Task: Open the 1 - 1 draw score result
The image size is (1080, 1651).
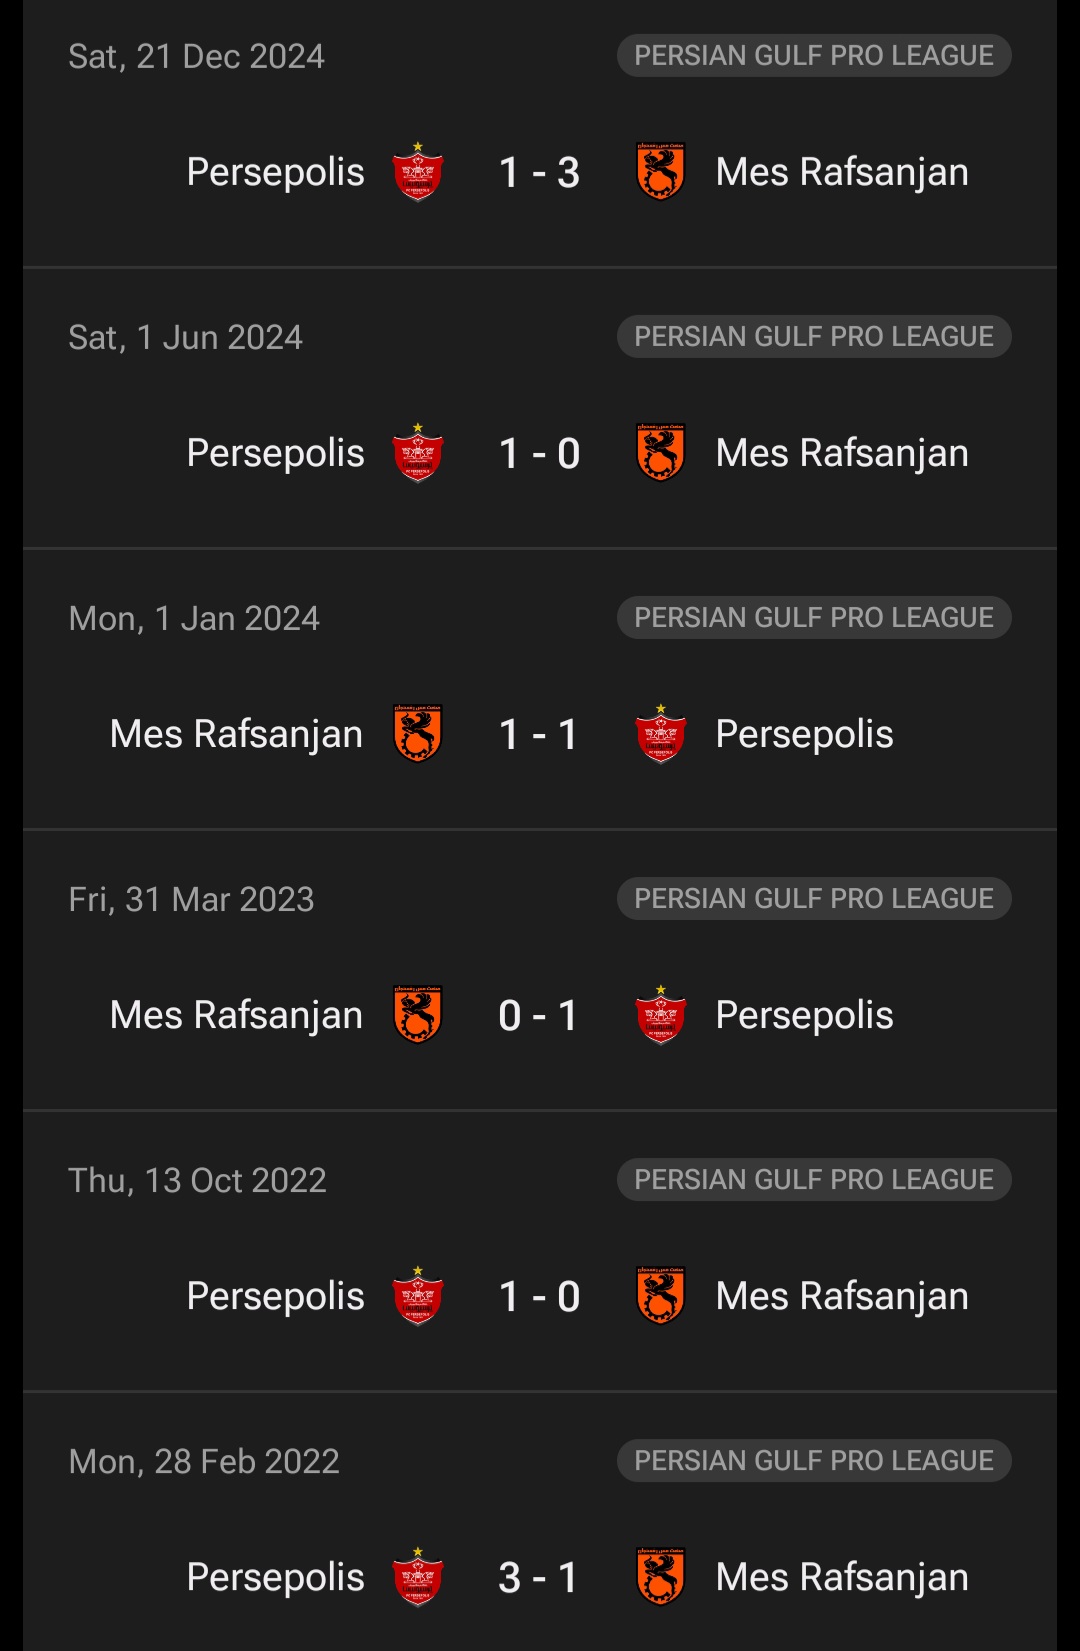Action: [x=539, y=735]
